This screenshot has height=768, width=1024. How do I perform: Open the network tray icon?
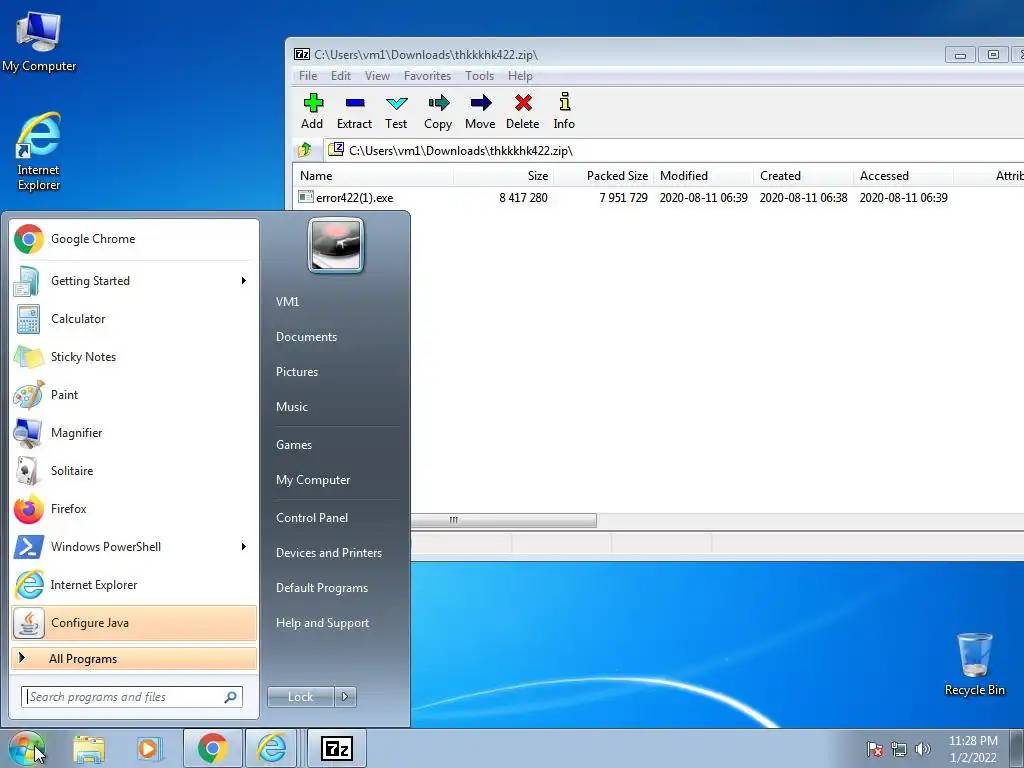[899, 749]
